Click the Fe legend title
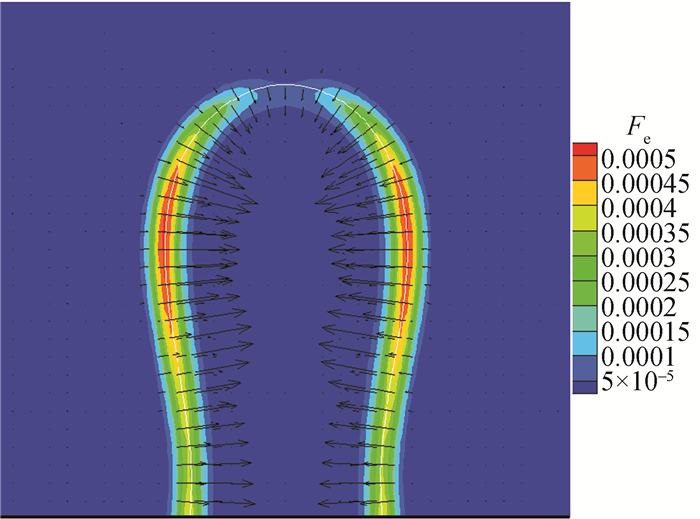 (x=639, y=128)
